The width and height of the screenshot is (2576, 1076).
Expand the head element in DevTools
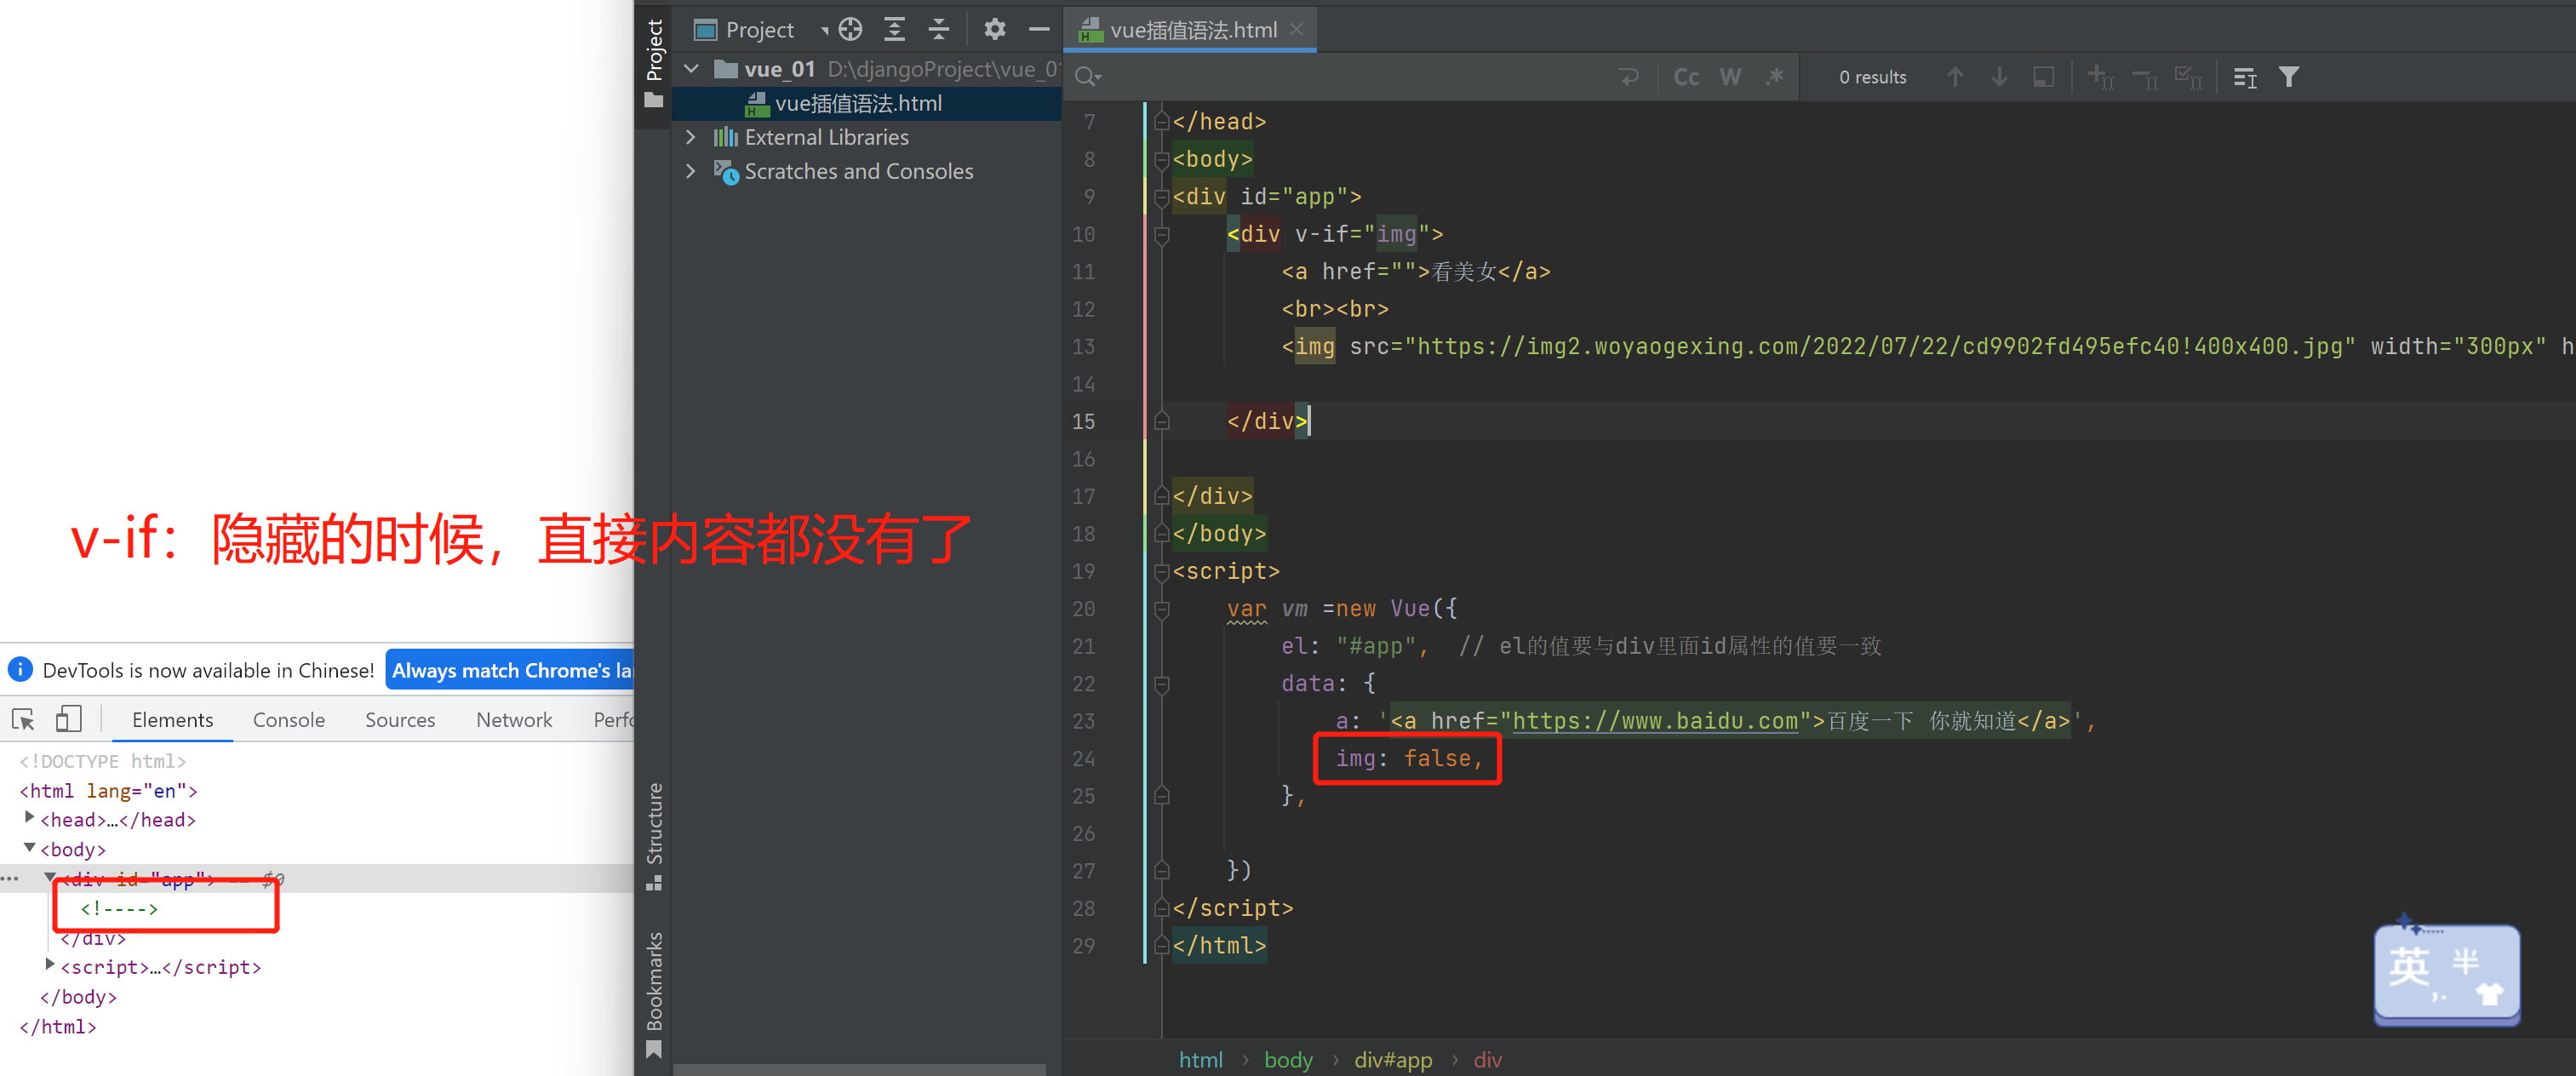pos(29,818)
